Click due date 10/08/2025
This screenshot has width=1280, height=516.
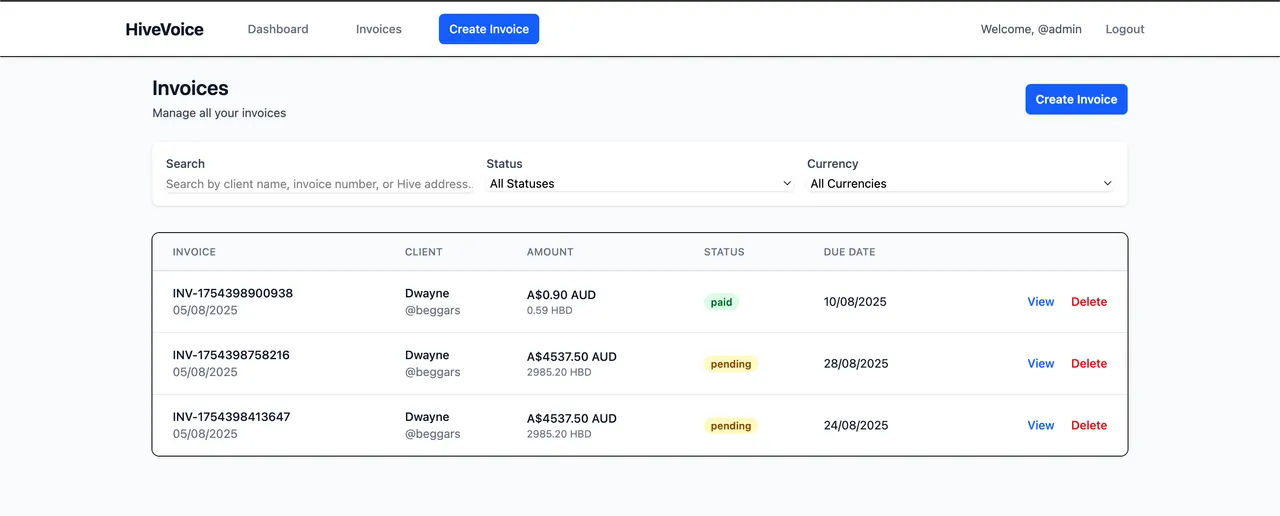pos(856,302)
